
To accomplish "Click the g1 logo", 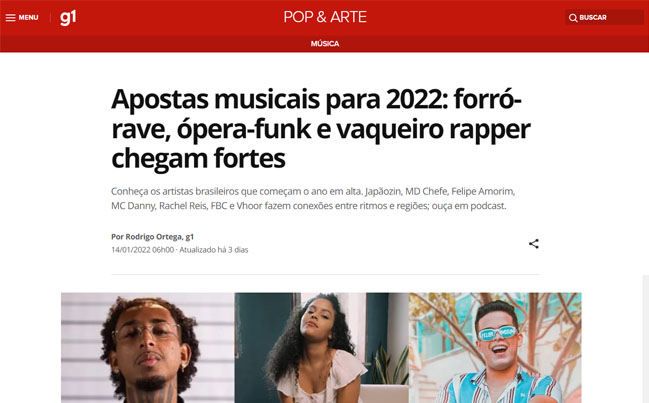I will point(68,17).
